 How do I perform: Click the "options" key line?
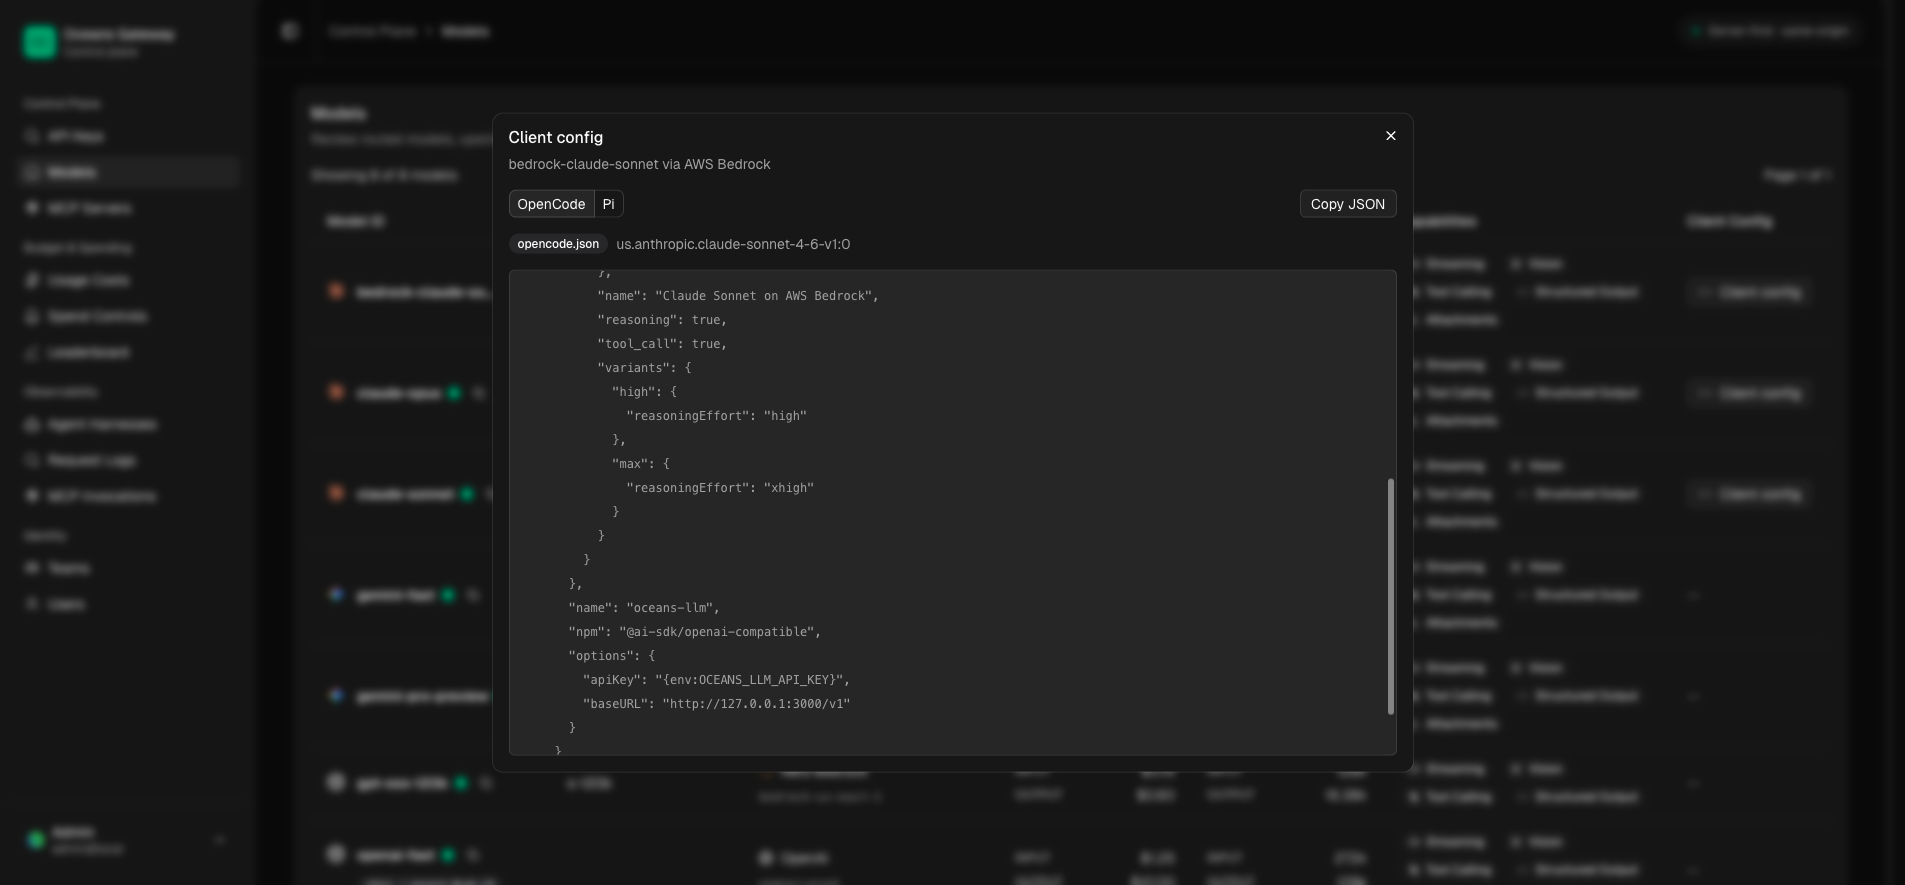(x=611, y=656)
